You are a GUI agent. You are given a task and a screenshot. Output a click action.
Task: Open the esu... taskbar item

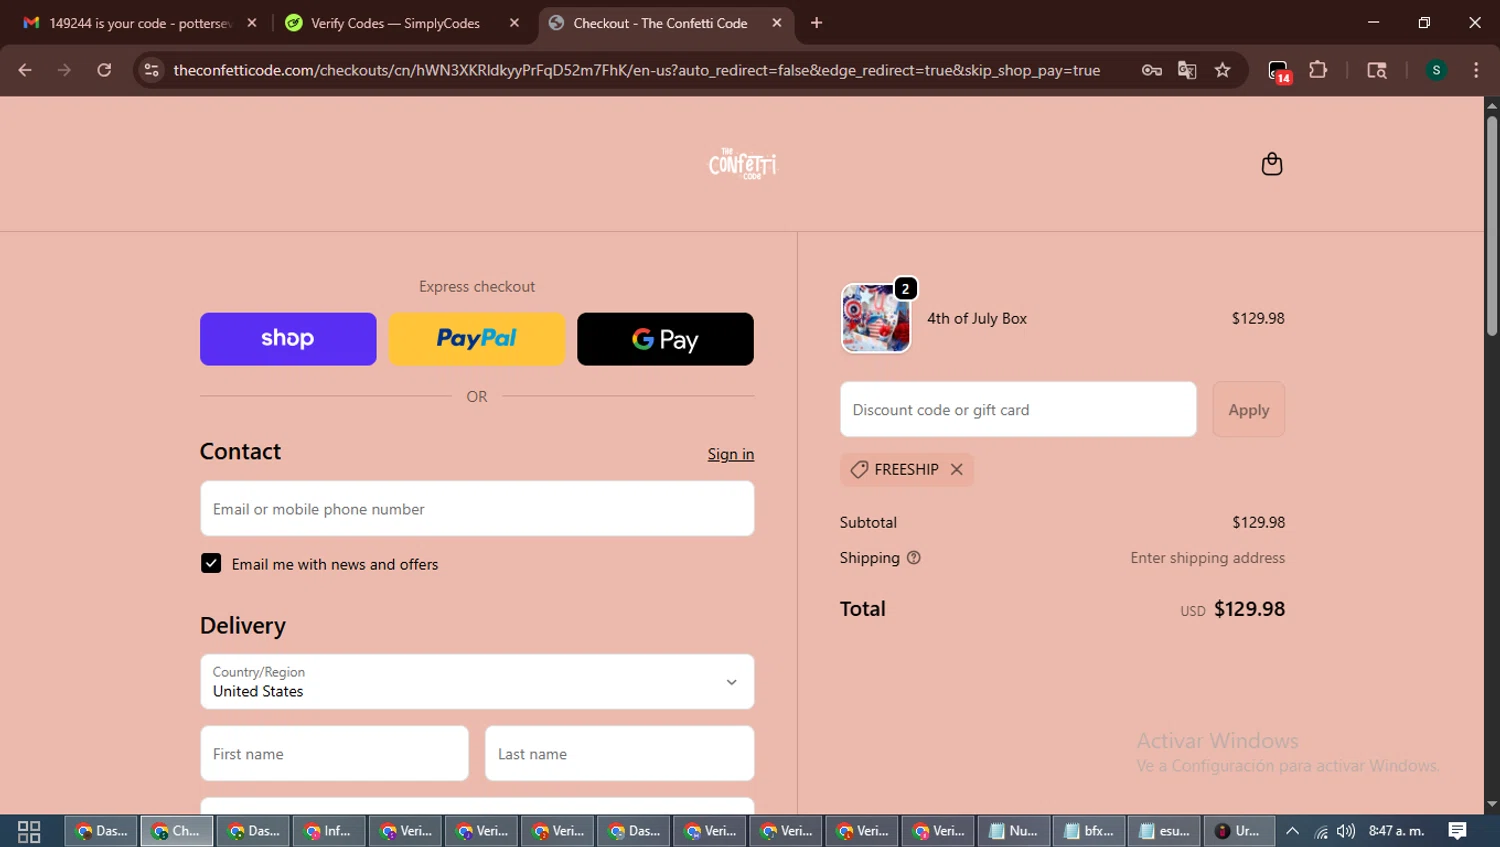(x=1164, y=831)
